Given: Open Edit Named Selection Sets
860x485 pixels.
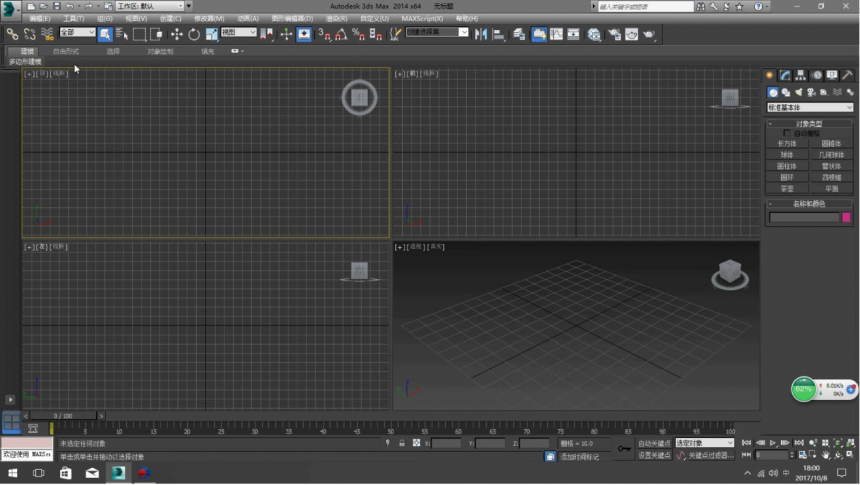Looking at the screenshot, I should [x=395, y=34].
